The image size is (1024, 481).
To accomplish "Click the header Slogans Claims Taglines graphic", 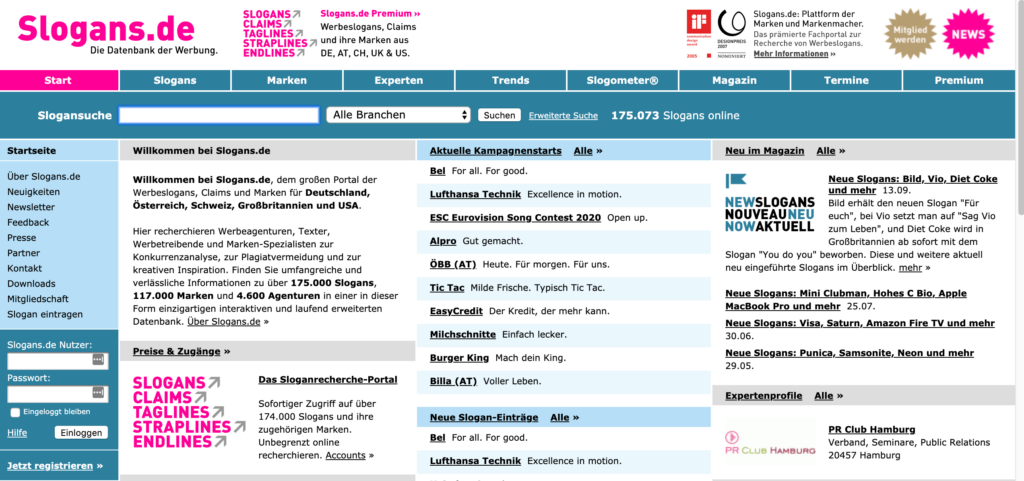I will coord(278,34).
